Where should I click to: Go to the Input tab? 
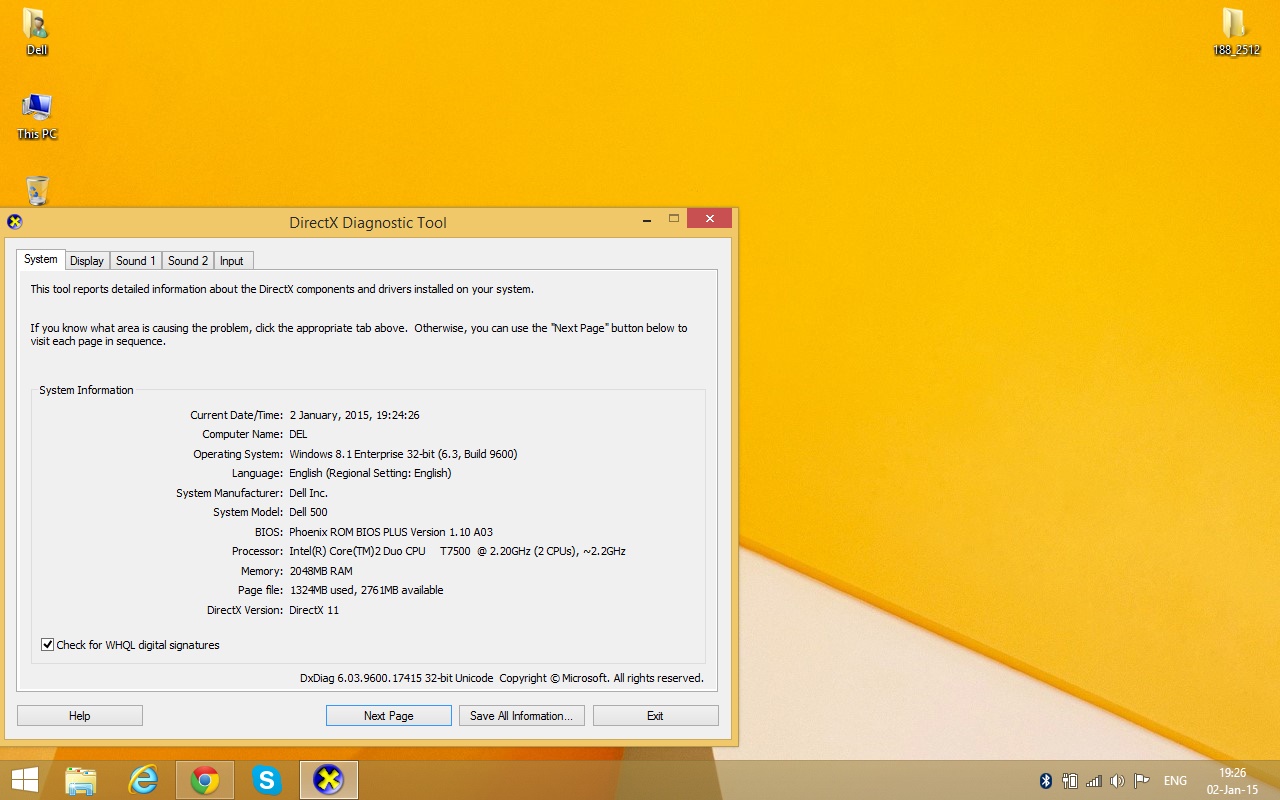232,261
